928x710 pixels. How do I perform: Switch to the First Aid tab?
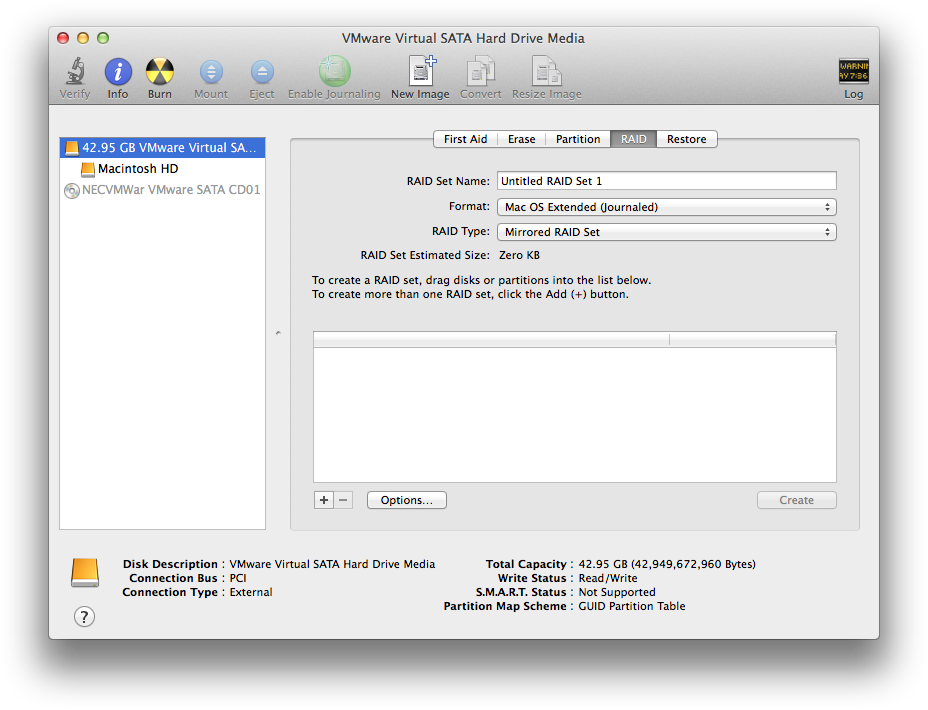tap(465, 139)
